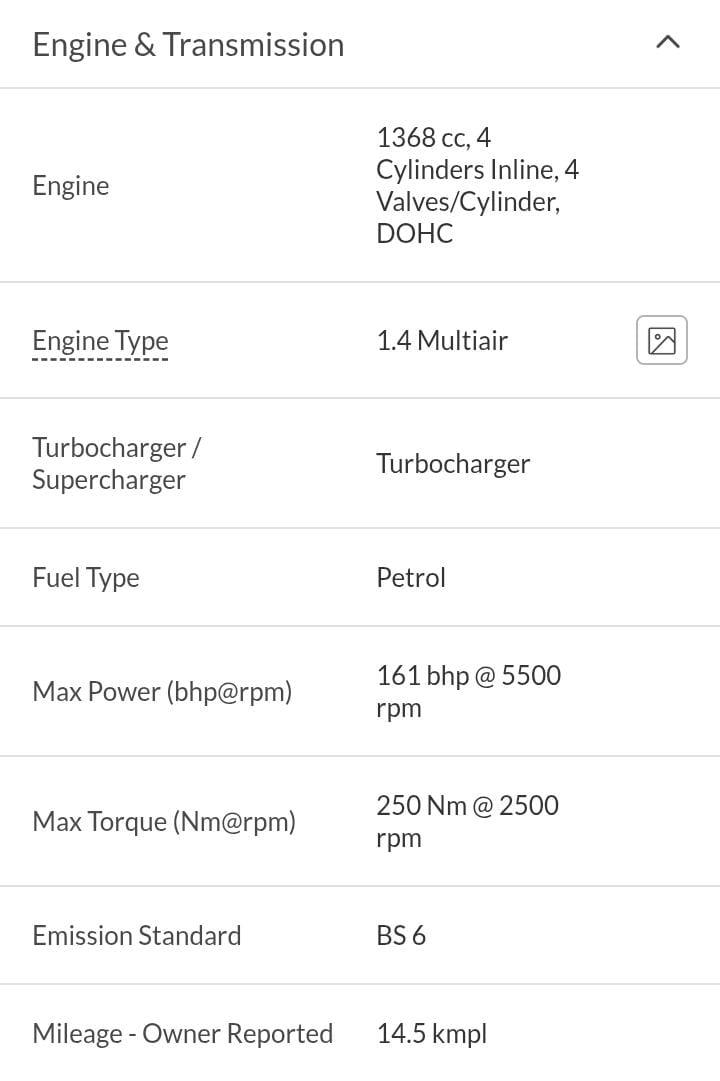Viewport: 720px width, 1081px height.
Task: Click the 161 bhp @ 5500 rpm value
Action: 468,691
